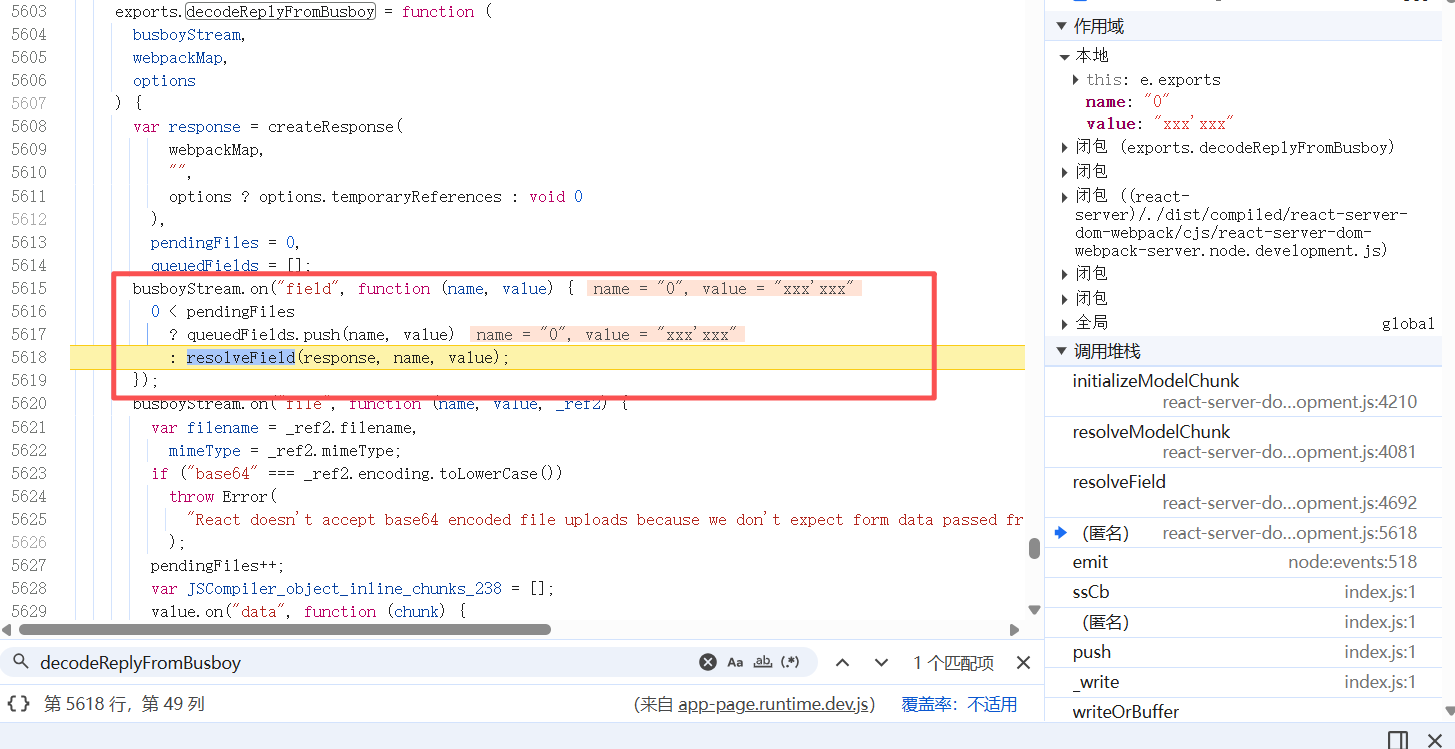Image resolution: width=1455 pixels, height=749 pixels.
Task: Close the find-in-file search bar
Action: [1023, 662]
